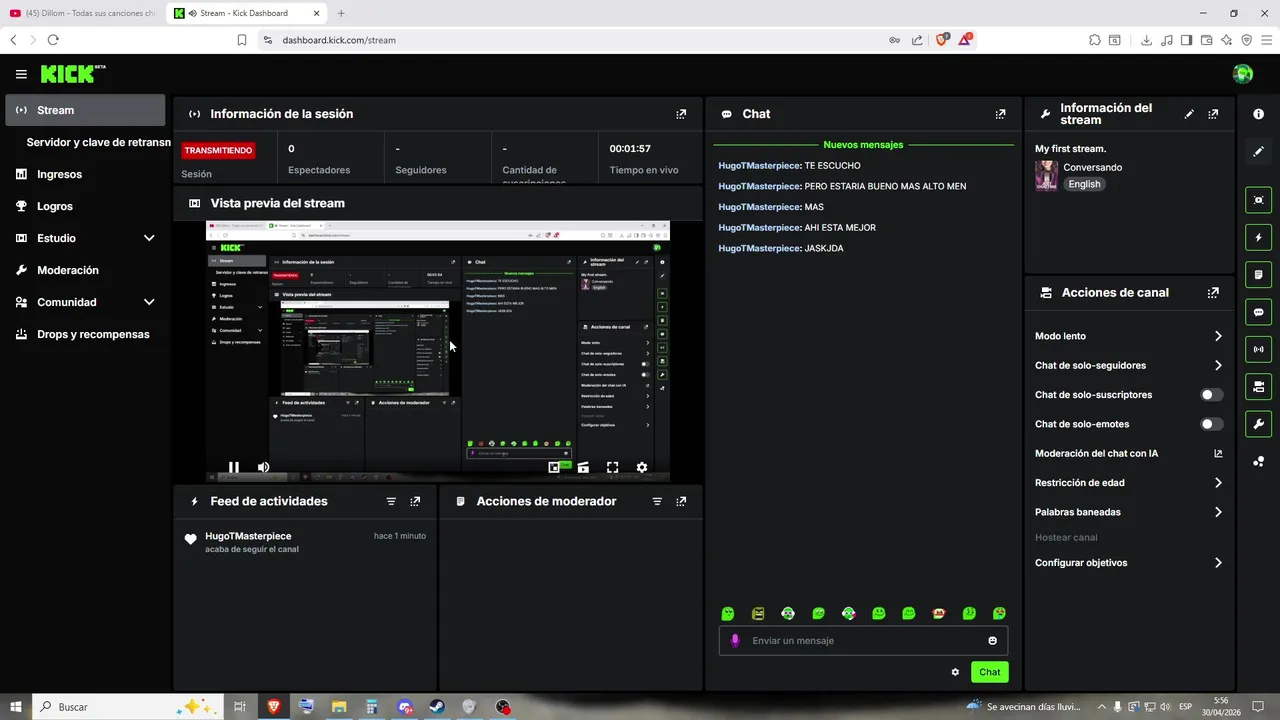Image resolution: width=1280 pixels, height=720 pixels.
Task: Toggle the channel actions widget in right rail
Action: (x=1258, y=386)
